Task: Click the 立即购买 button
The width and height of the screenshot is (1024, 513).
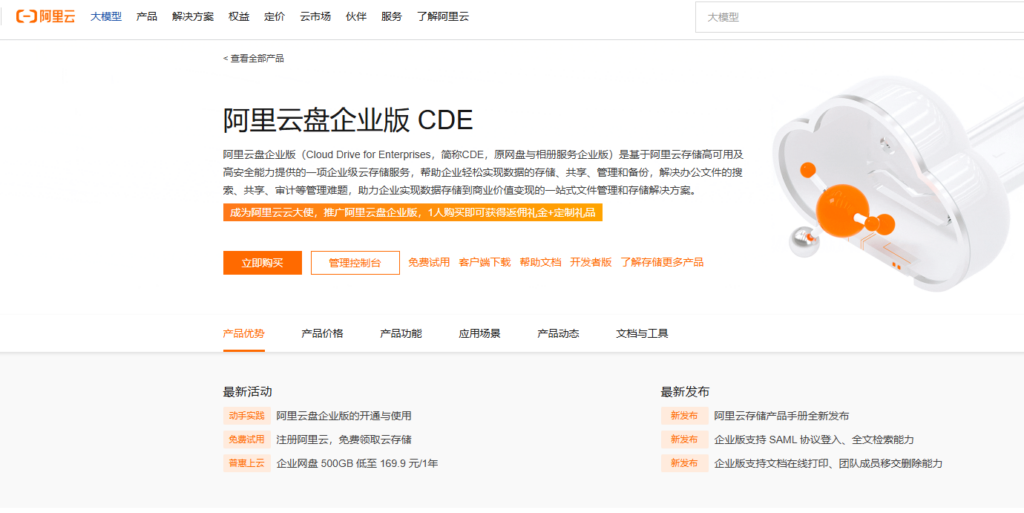Action: click(263, 262)
